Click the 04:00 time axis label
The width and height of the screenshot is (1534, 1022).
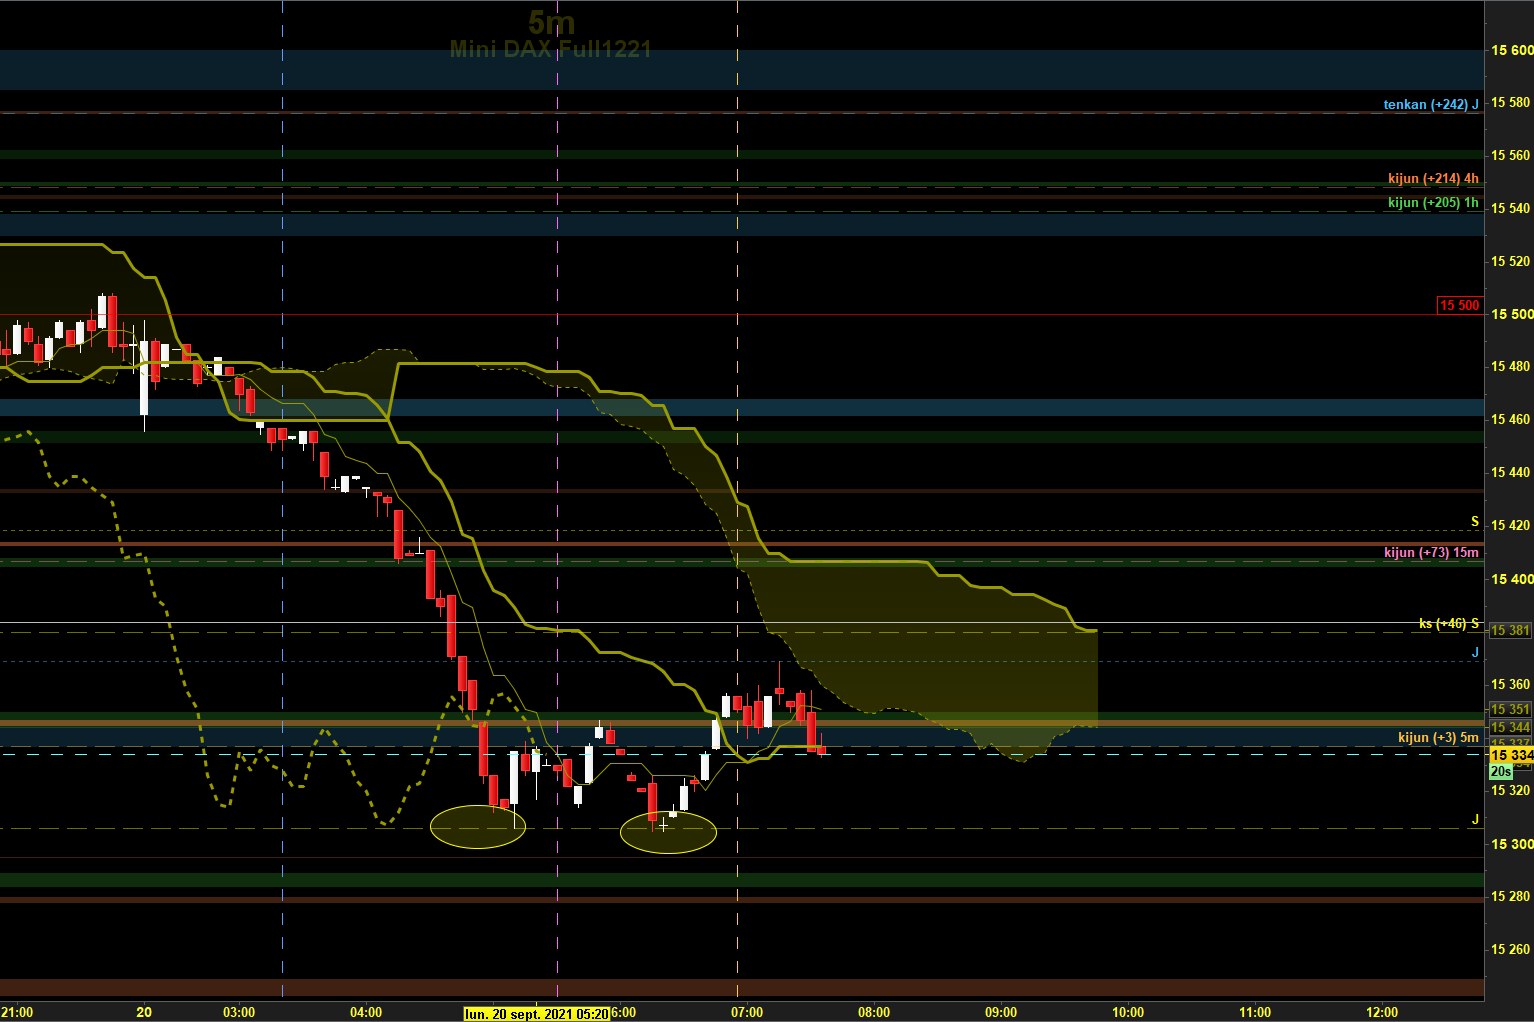point(366,1012)
